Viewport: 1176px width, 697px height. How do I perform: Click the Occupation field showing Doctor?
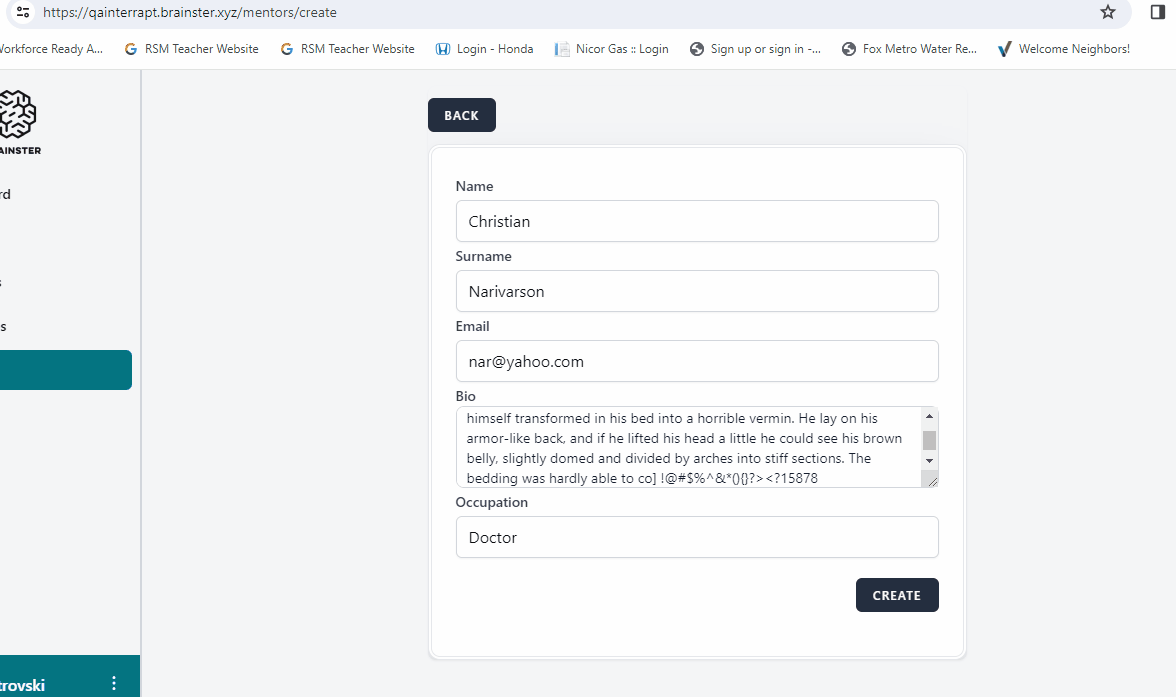pos(697,537)
